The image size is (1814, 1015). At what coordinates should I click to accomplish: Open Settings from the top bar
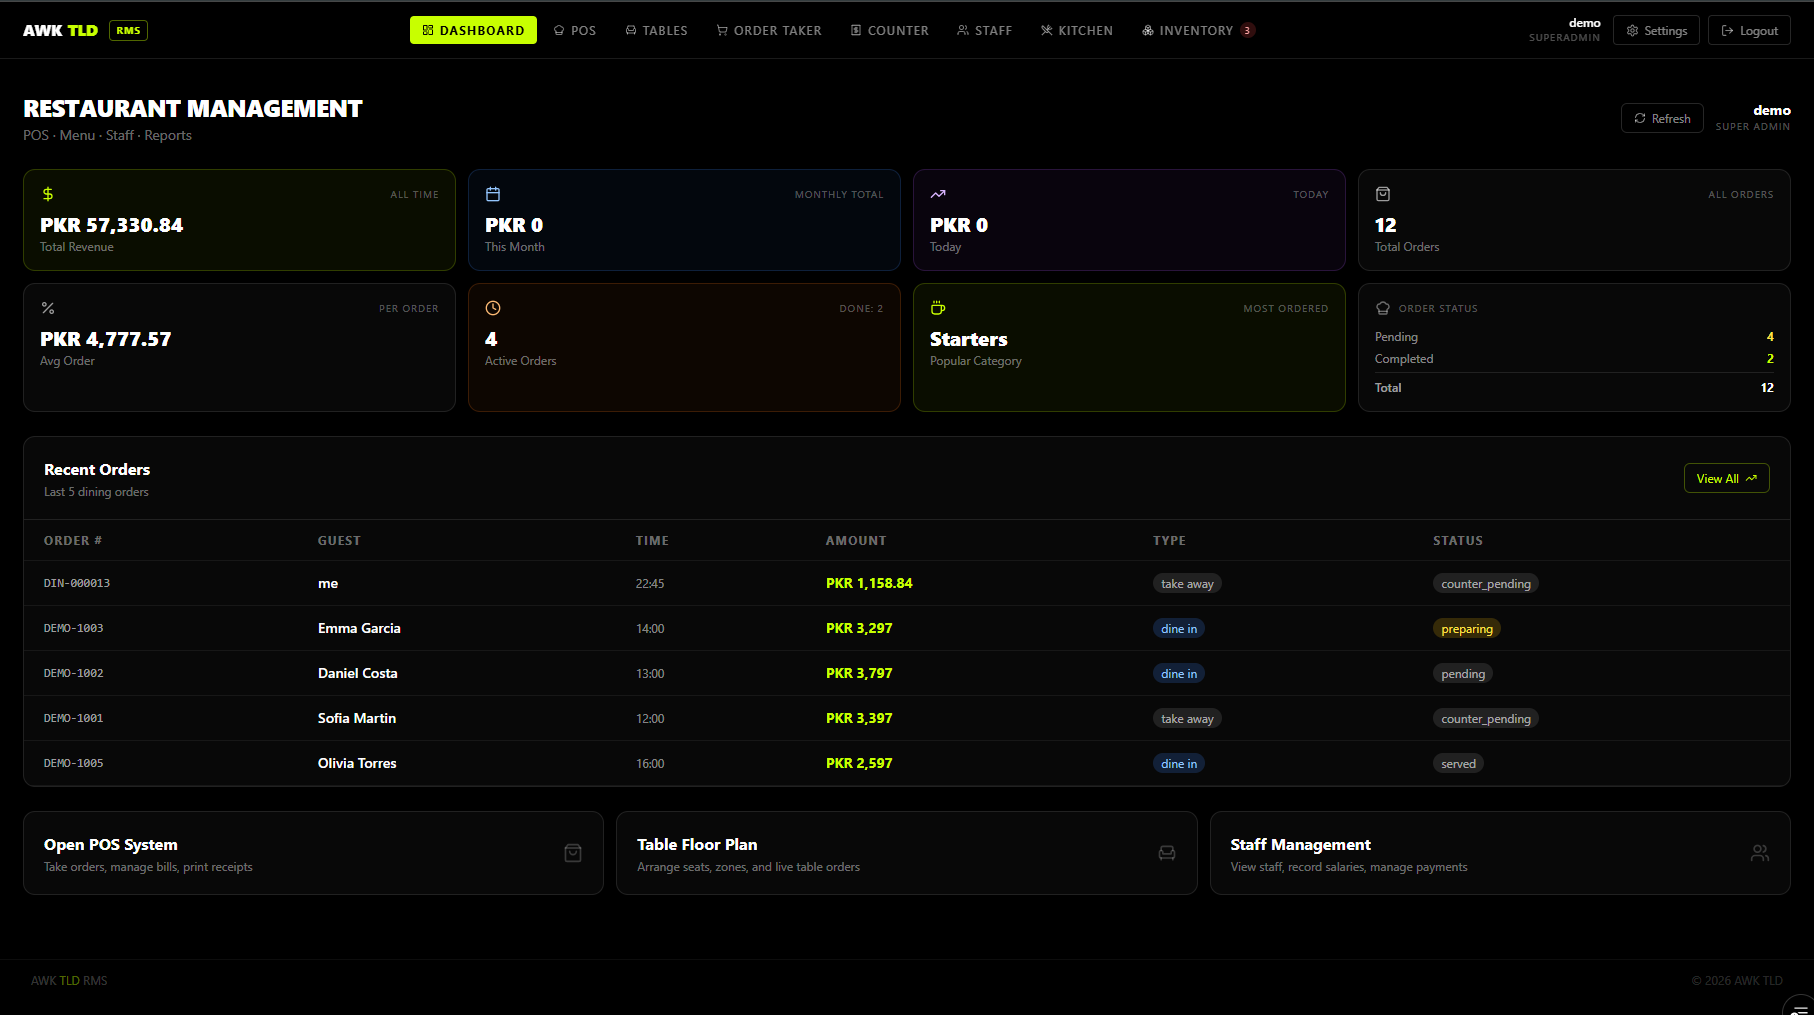1656,31
